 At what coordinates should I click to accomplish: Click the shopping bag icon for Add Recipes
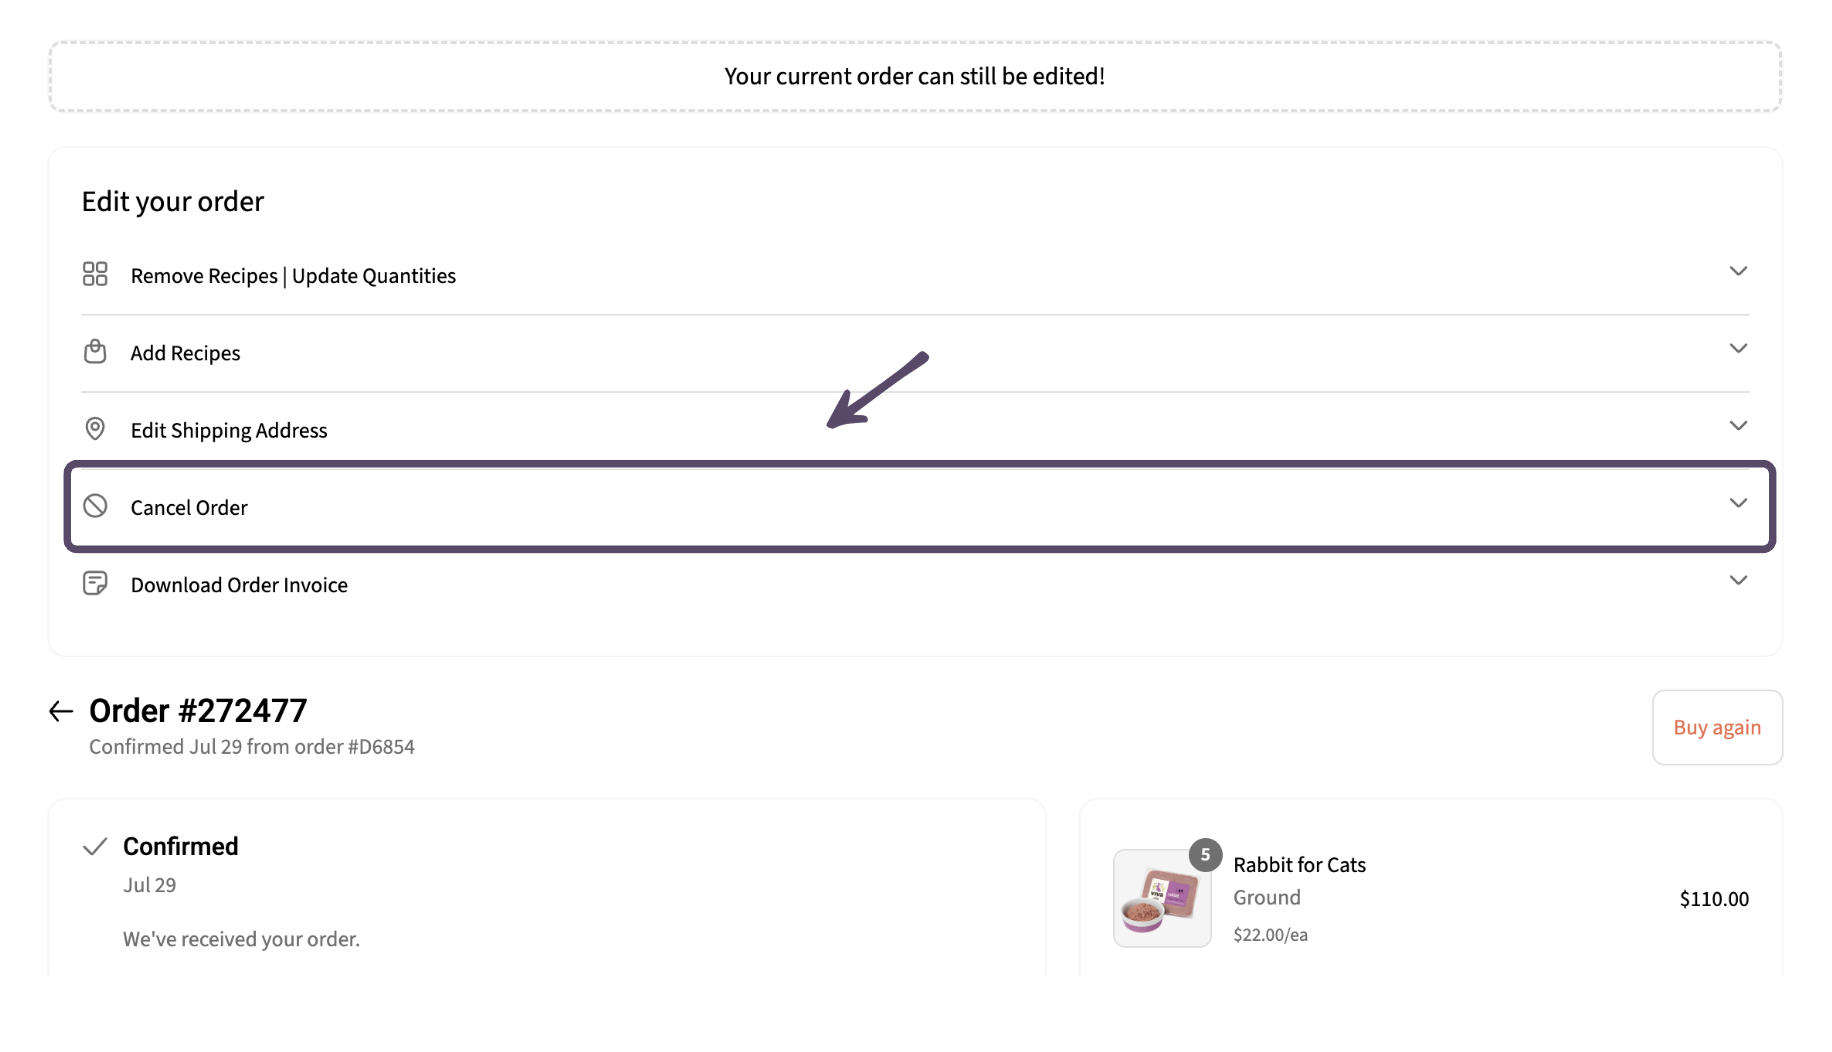[95, 351]
